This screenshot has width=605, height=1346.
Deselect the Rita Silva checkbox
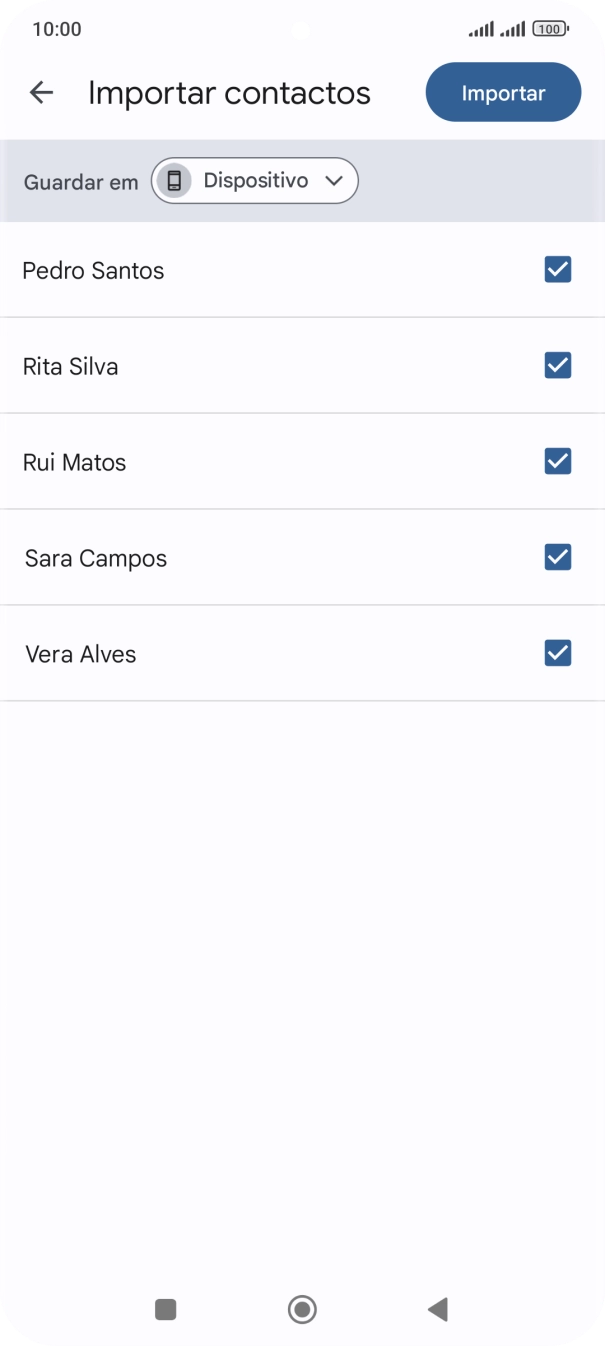[557, 365]
